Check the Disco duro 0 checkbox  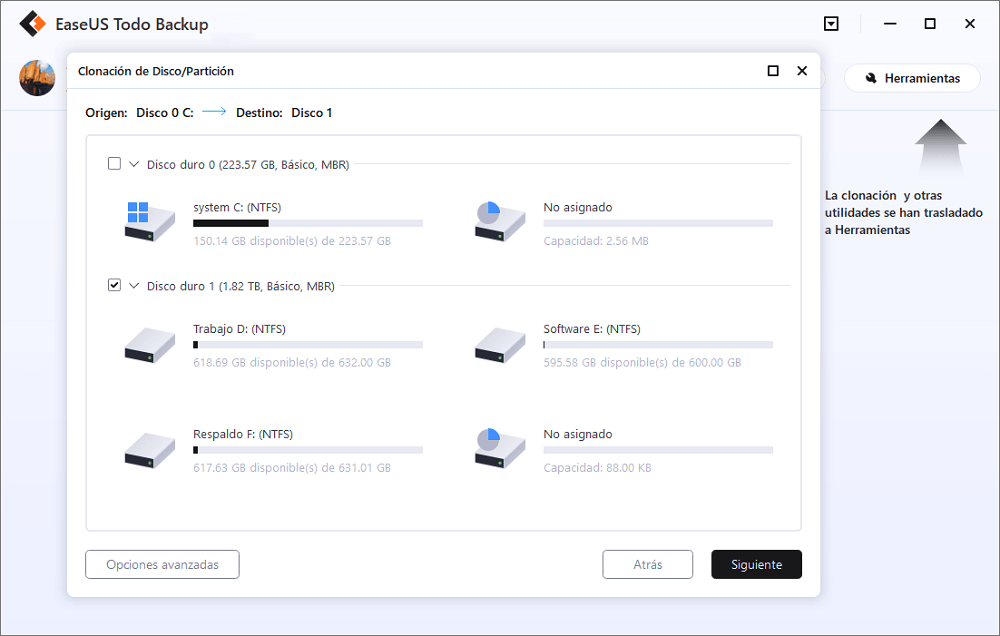(x=115, y=164)
